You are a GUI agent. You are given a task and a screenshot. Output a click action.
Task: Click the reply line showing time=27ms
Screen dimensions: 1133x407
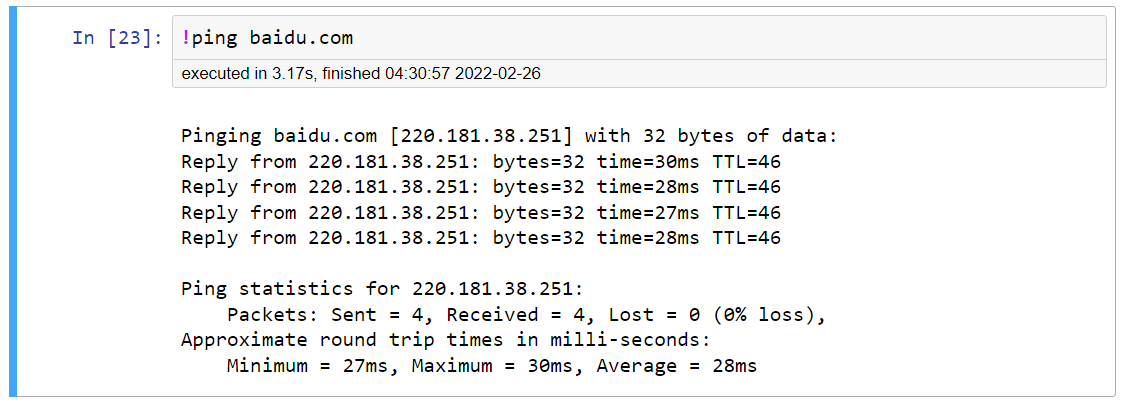480,212
